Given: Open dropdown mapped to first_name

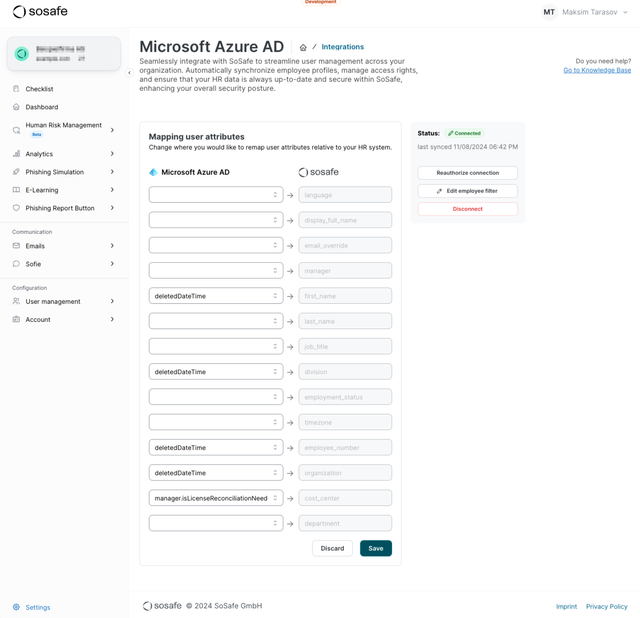Looking at the screenshot, I should click(216, 296).
